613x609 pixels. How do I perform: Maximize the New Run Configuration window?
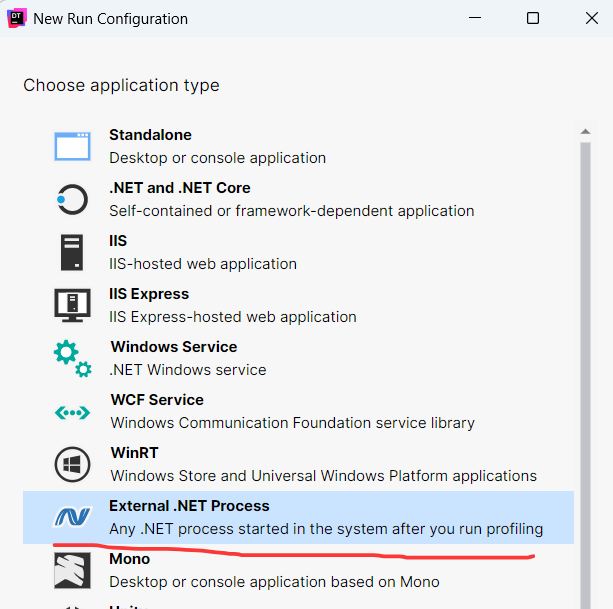pyautogui.click(x=533, y=18)
